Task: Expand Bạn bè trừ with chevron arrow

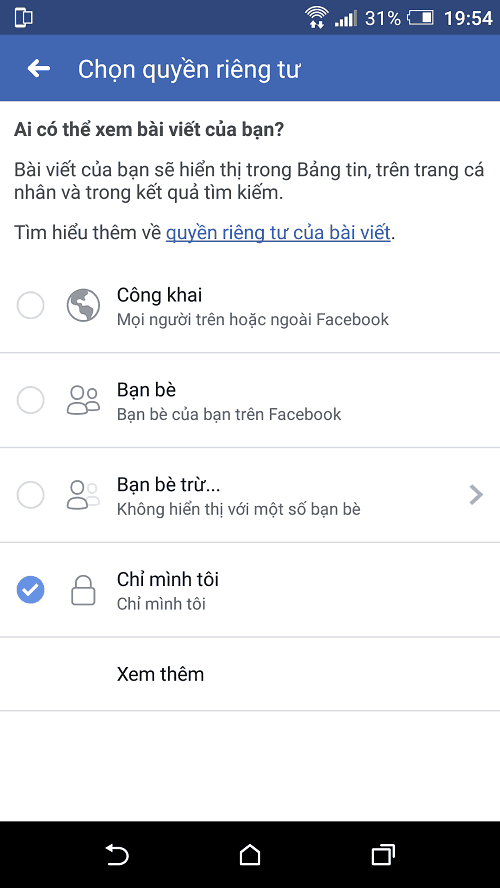Action: pos(476,495)
